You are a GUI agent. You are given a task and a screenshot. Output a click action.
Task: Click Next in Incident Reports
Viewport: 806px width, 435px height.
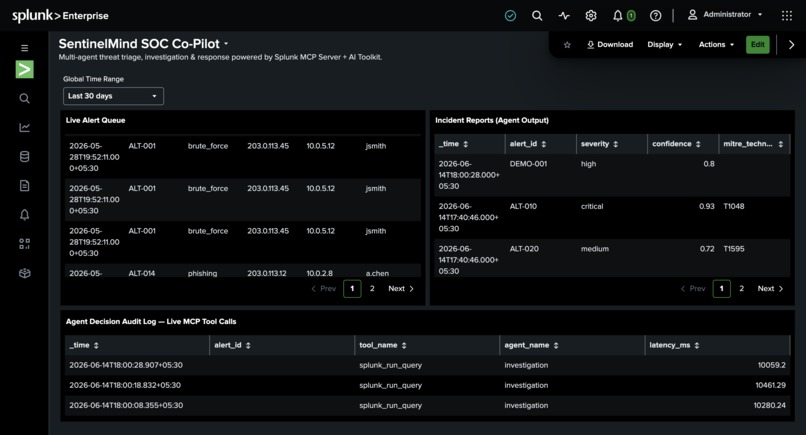771,288
